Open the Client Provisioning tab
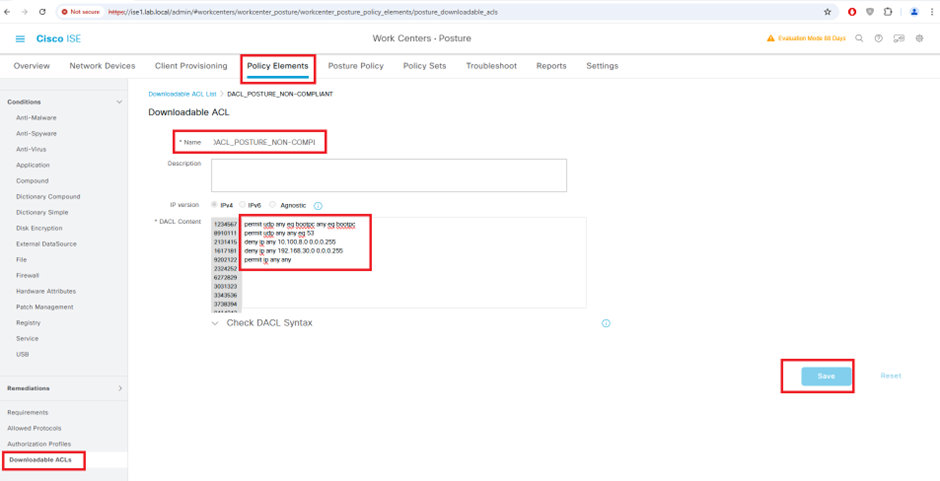Screen dimensions: 940x481 click(x=191, y=66)
